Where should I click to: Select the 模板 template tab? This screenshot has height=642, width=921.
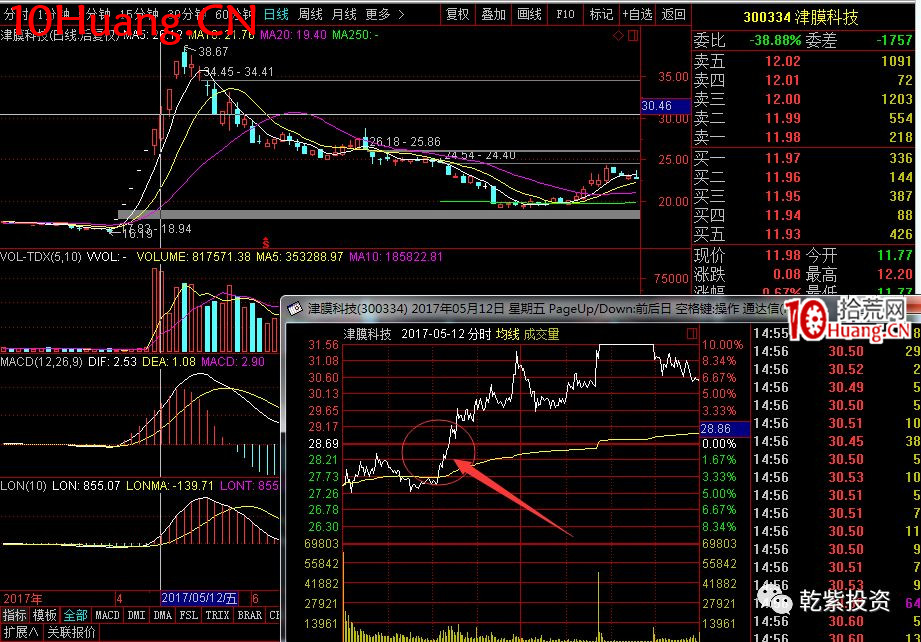pos(45,615)
